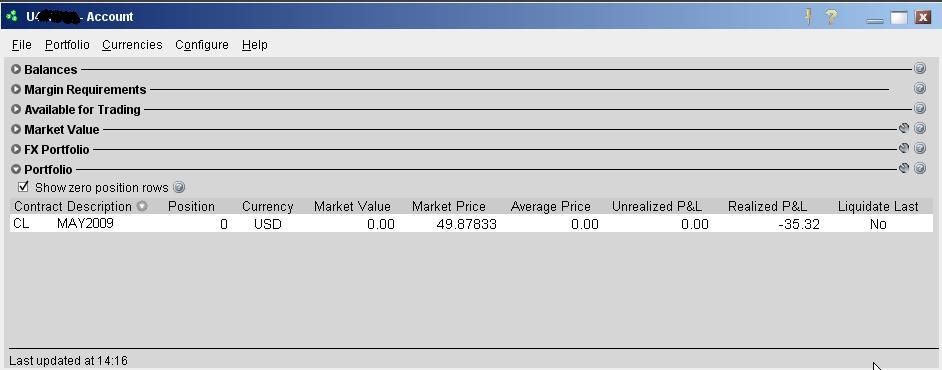
Task: Click the Liquidate Last column header
Action: pyautogui.click(x=878, y=207)
